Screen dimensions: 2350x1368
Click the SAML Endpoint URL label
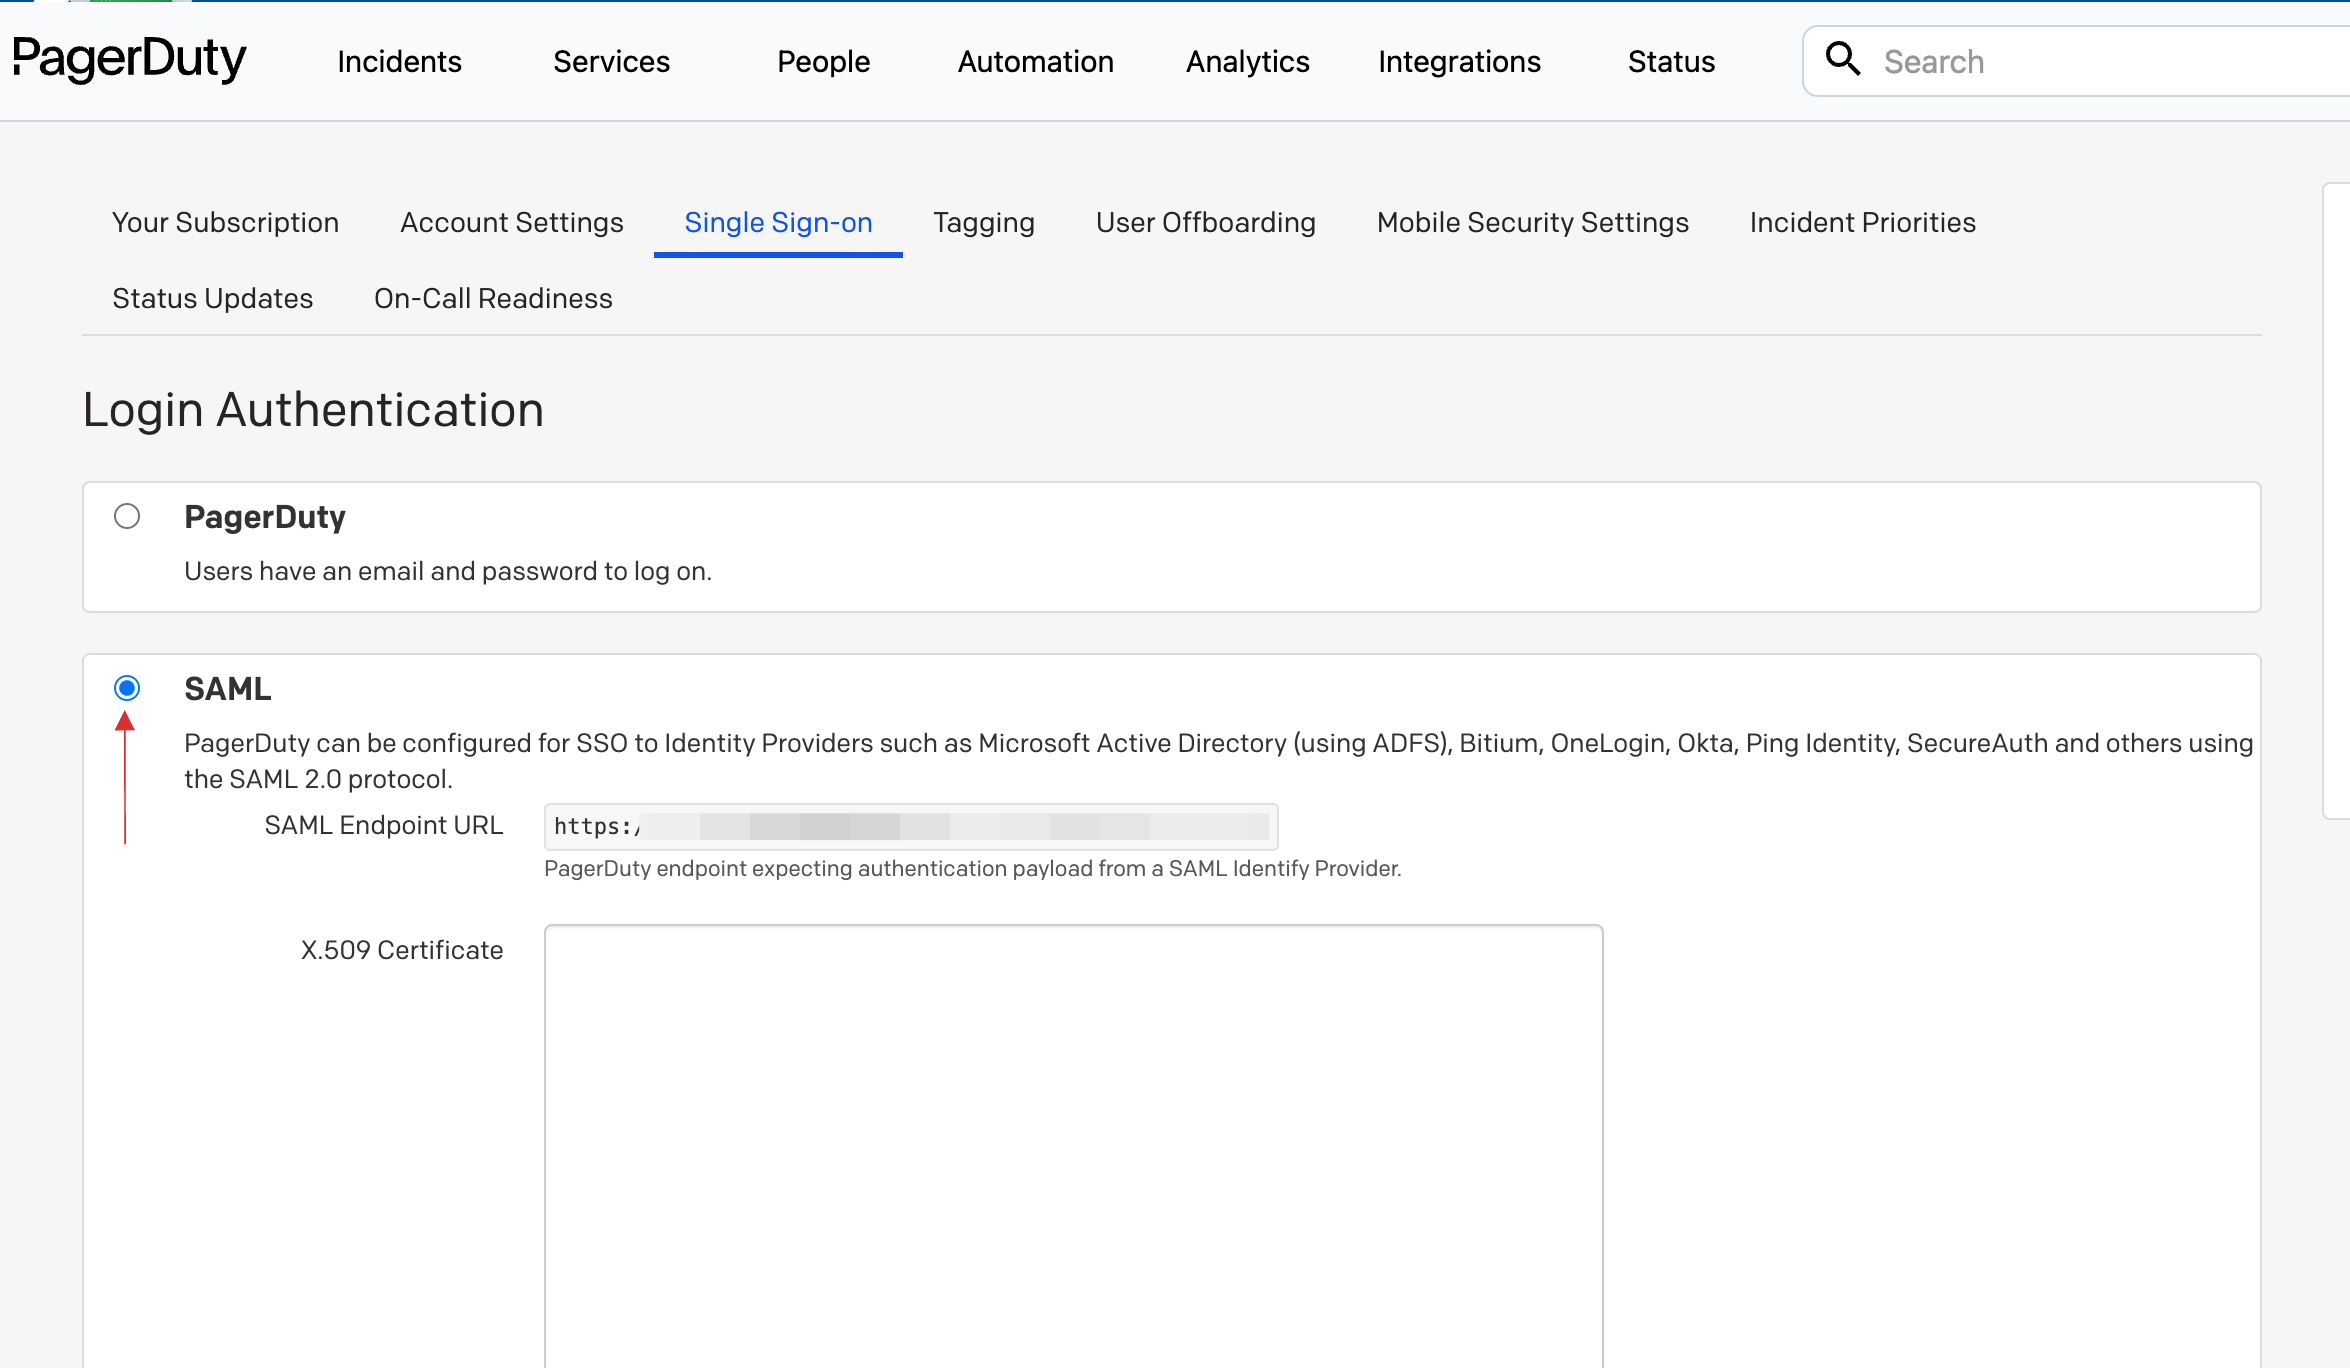click(383, 825)
